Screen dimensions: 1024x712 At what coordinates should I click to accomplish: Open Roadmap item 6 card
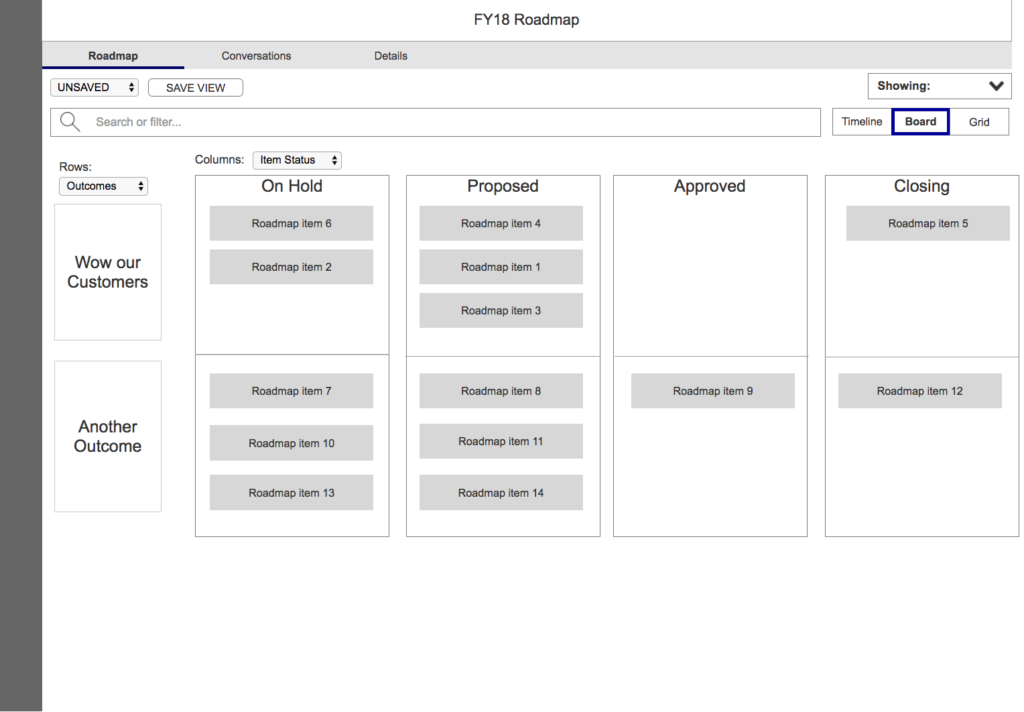[291, 223]
